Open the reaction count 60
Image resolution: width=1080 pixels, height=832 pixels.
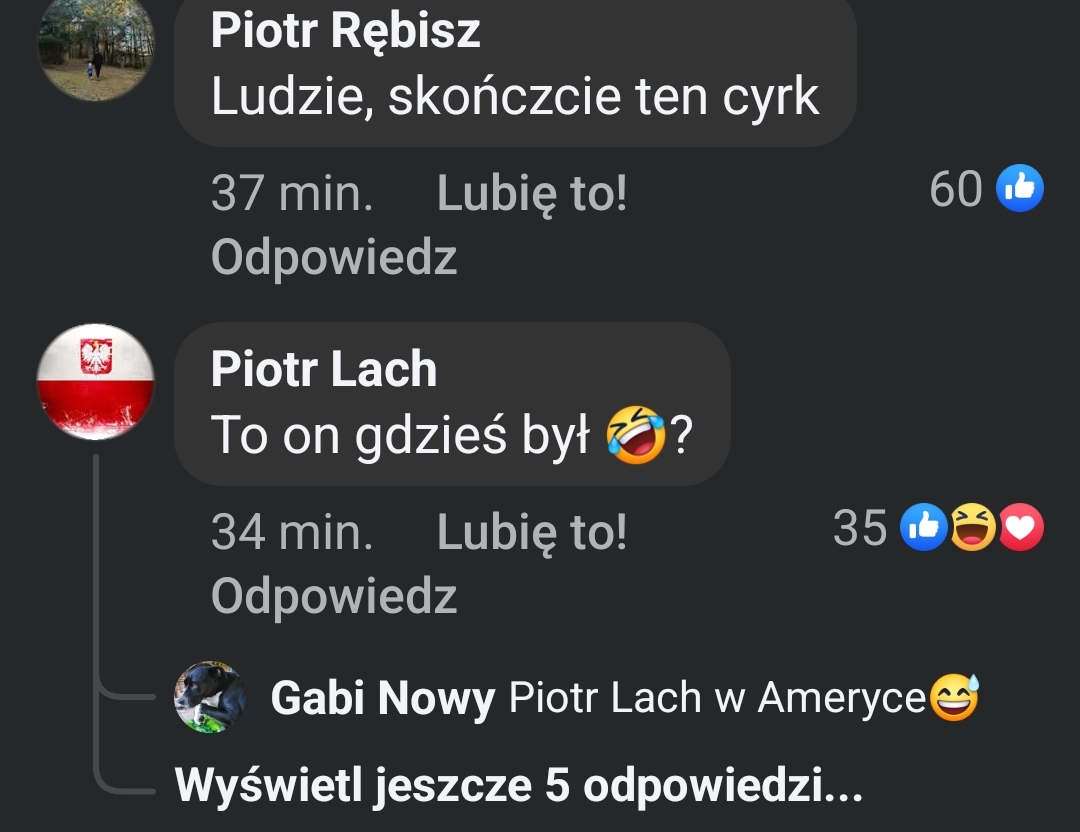click(x=955, y=188)
